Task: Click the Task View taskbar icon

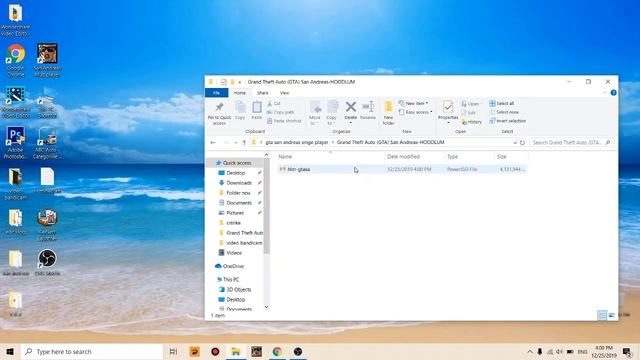Action: click(173, 351)
